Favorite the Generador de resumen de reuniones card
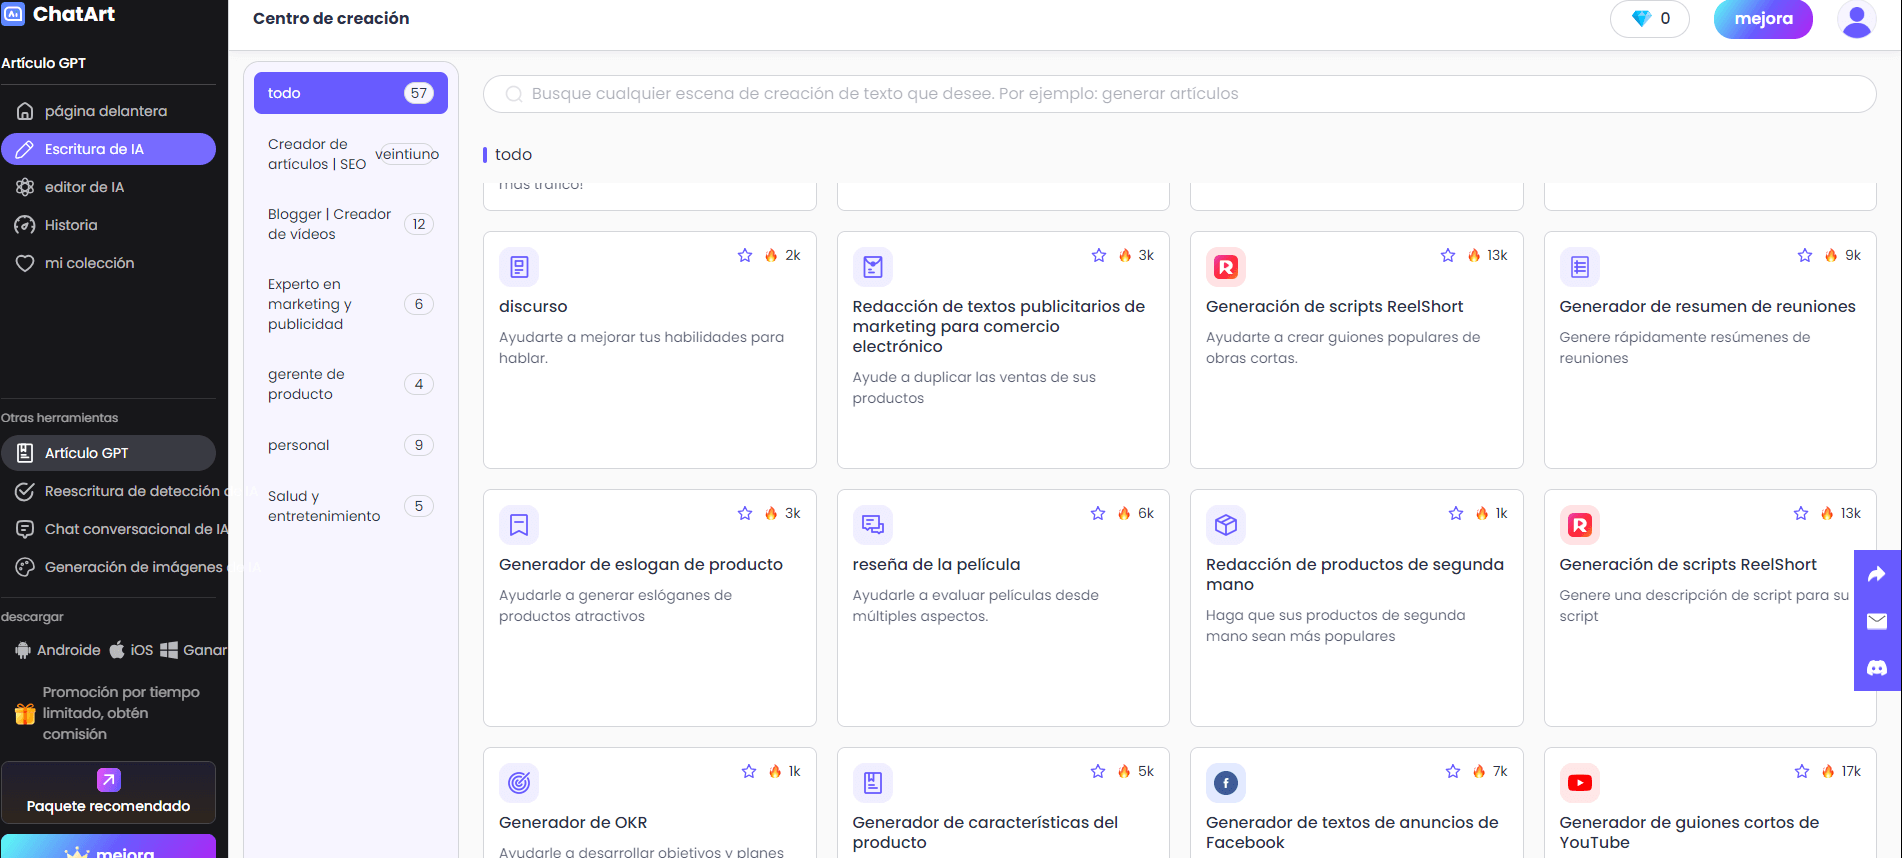The height and width of the screenshot is (858, 1902). pyautogui.click(x=1805, y=255)
